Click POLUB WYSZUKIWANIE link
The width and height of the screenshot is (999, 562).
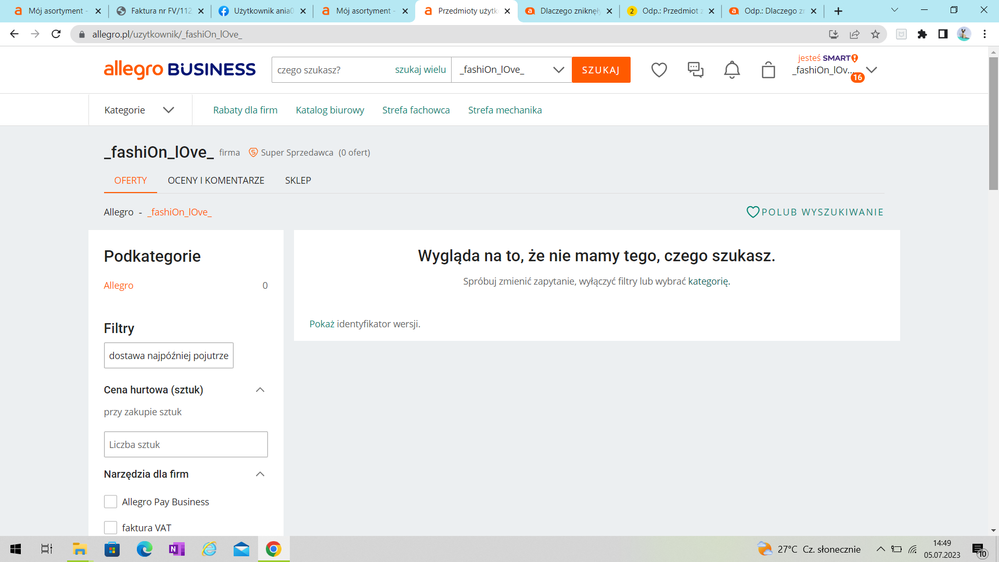pos(815,212)
